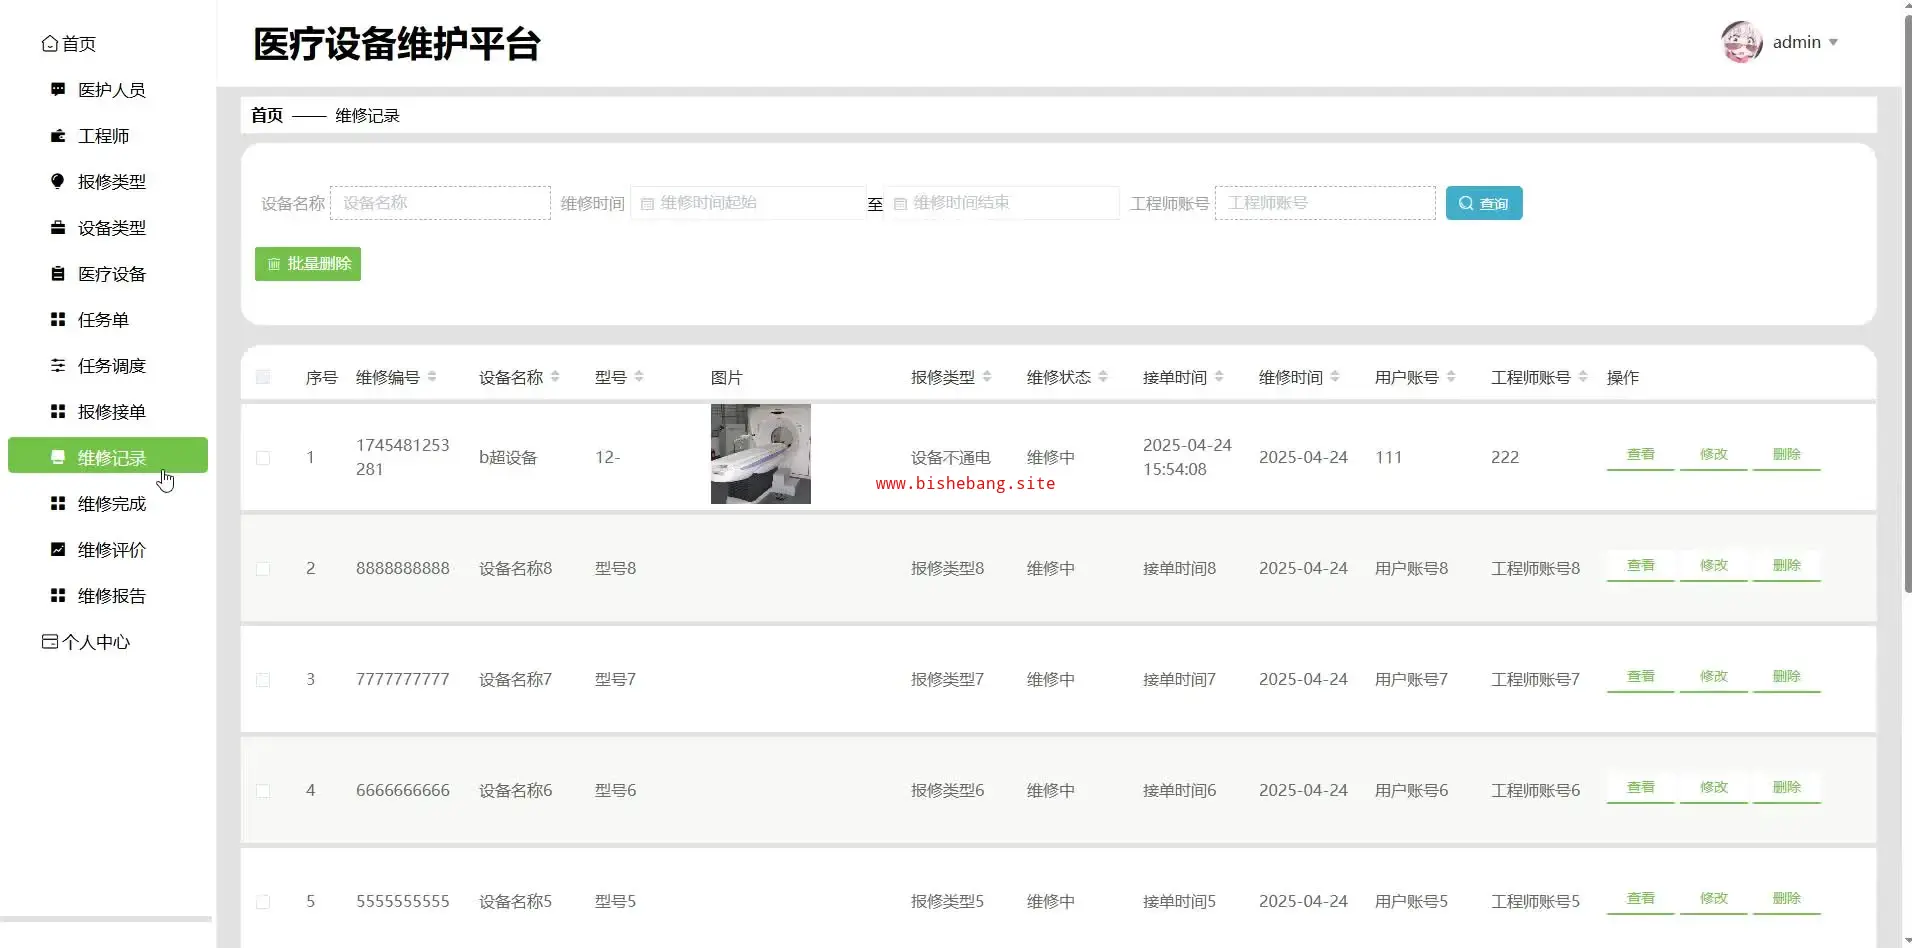Click the b超设备 image thumbnail

761,454
